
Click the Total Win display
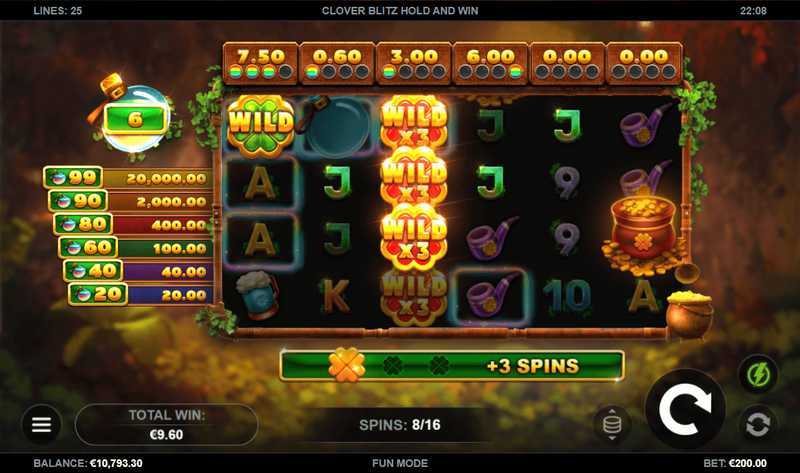click(x=166, y=425)
